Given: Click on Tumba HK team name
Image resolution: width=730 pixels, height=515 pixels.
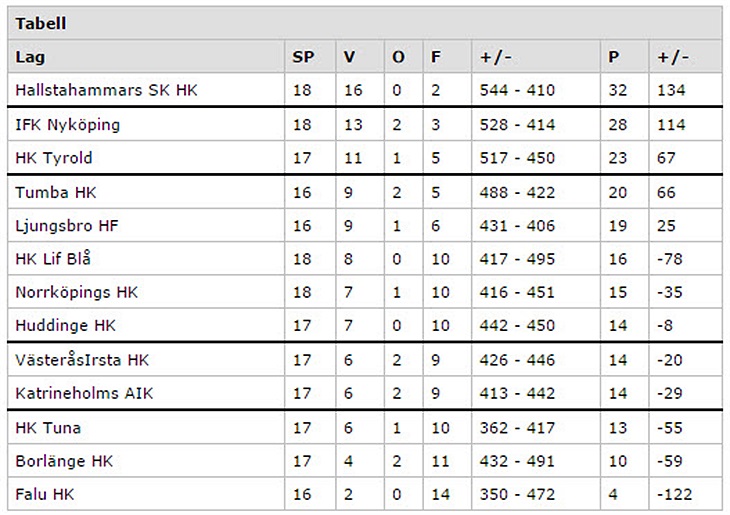Looking at the screenshot, I should pos(56,192).
